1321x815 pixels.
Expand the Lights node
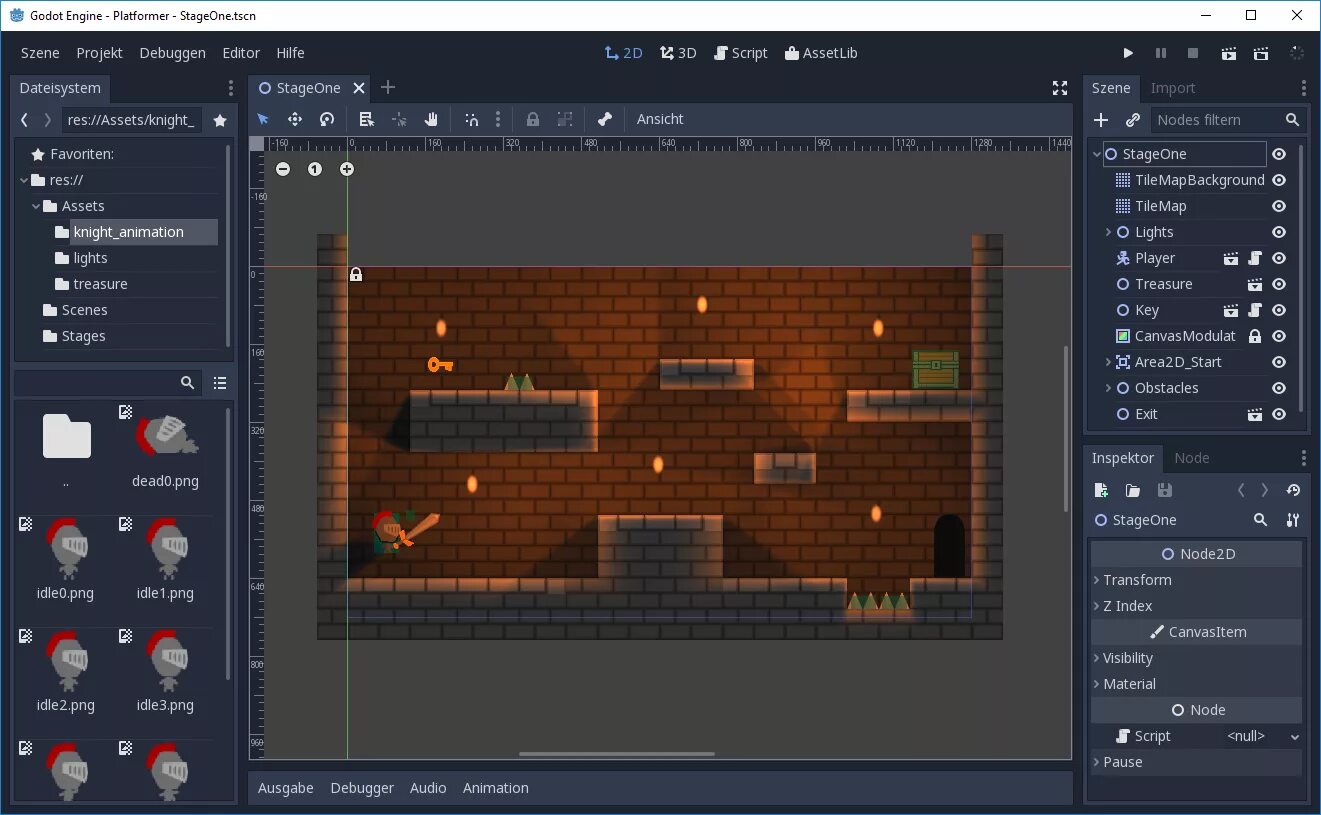(1108, 232)
